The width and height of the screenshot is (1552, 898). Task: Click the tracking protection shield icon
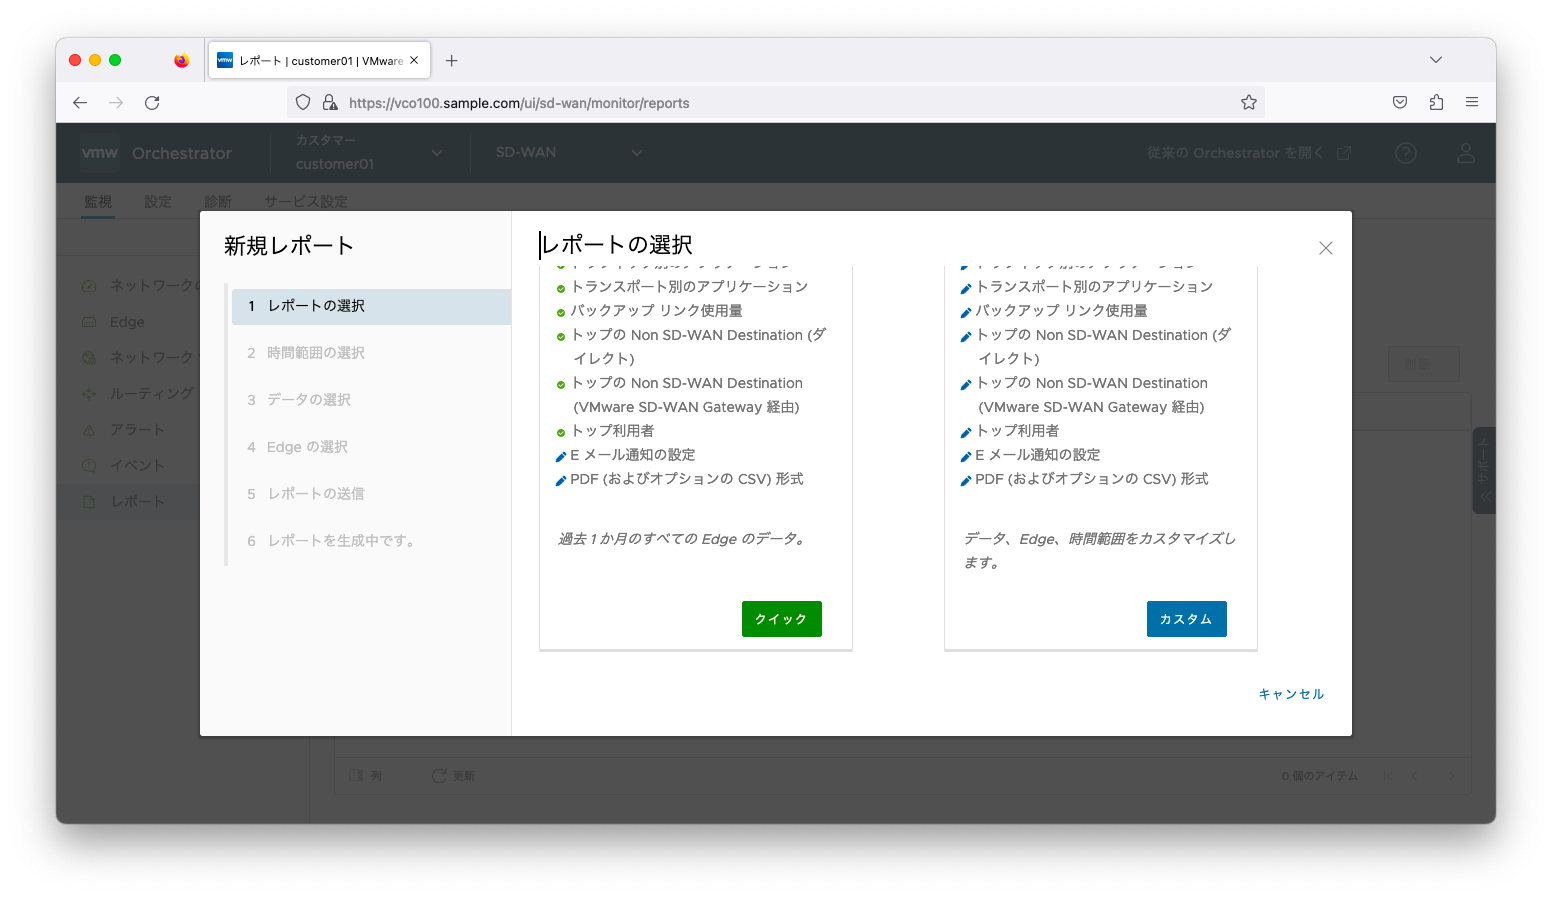pos(303,102)
